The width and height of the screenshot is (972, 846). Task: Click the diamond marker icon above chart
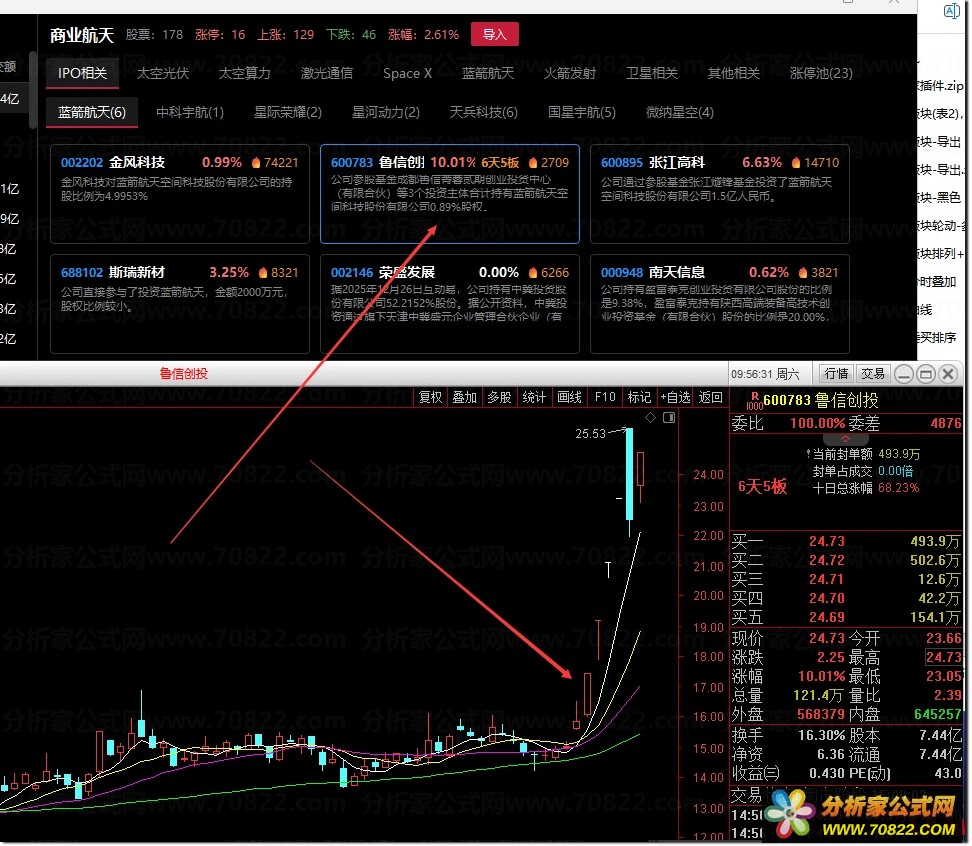point(650,418)
